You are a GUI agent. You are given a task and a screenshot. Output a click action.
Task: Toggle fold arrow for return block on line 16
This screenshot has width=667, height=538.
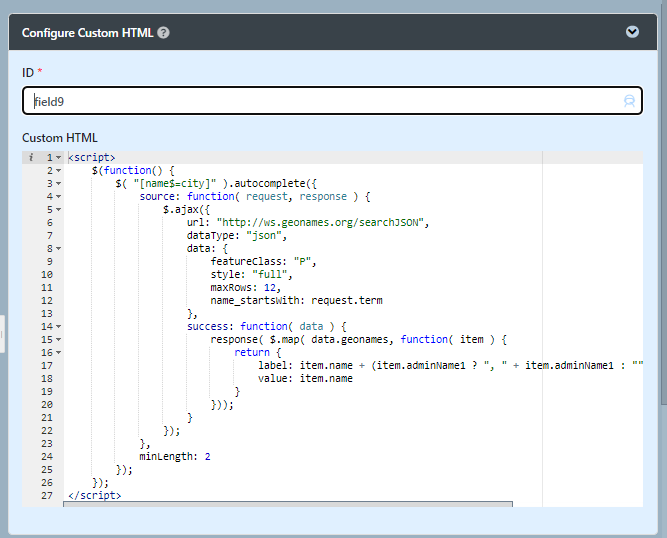click(59, 353)
